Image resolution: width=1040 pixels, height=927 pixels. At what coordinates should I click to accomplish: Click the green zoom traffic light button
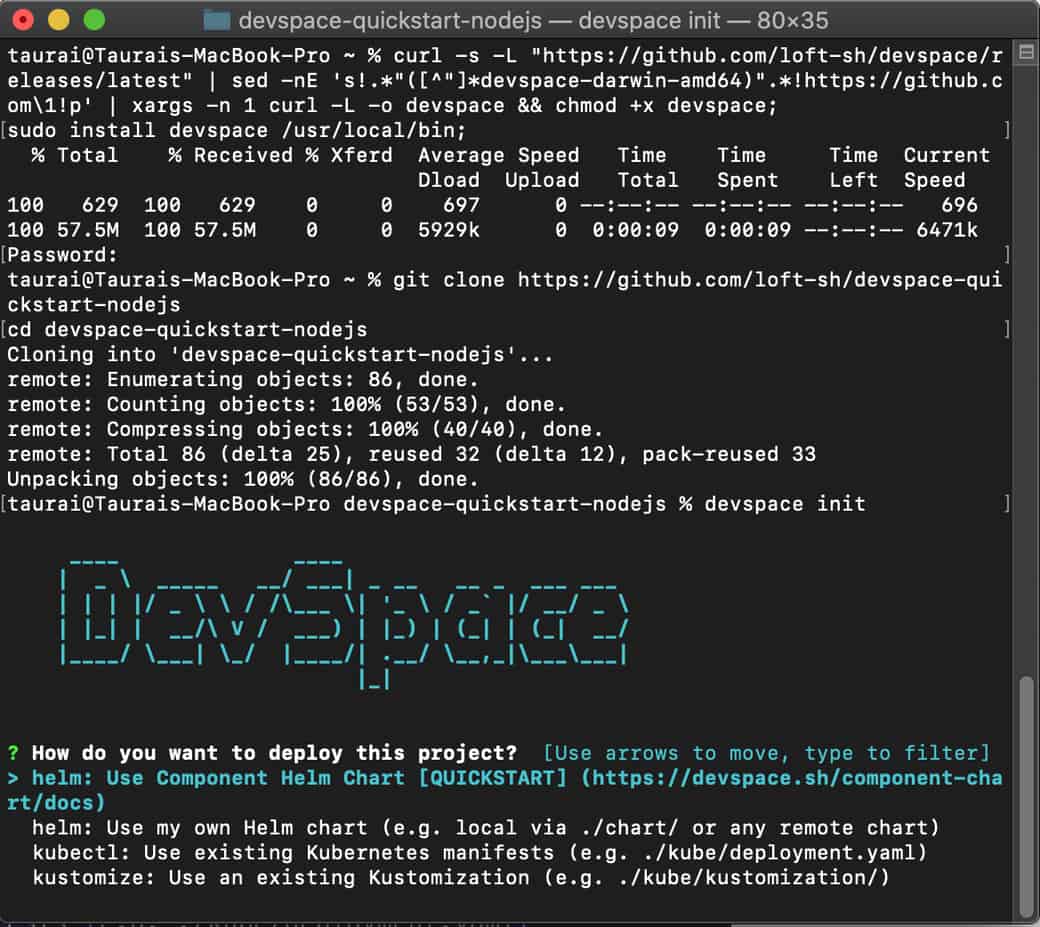pos(92,19)
